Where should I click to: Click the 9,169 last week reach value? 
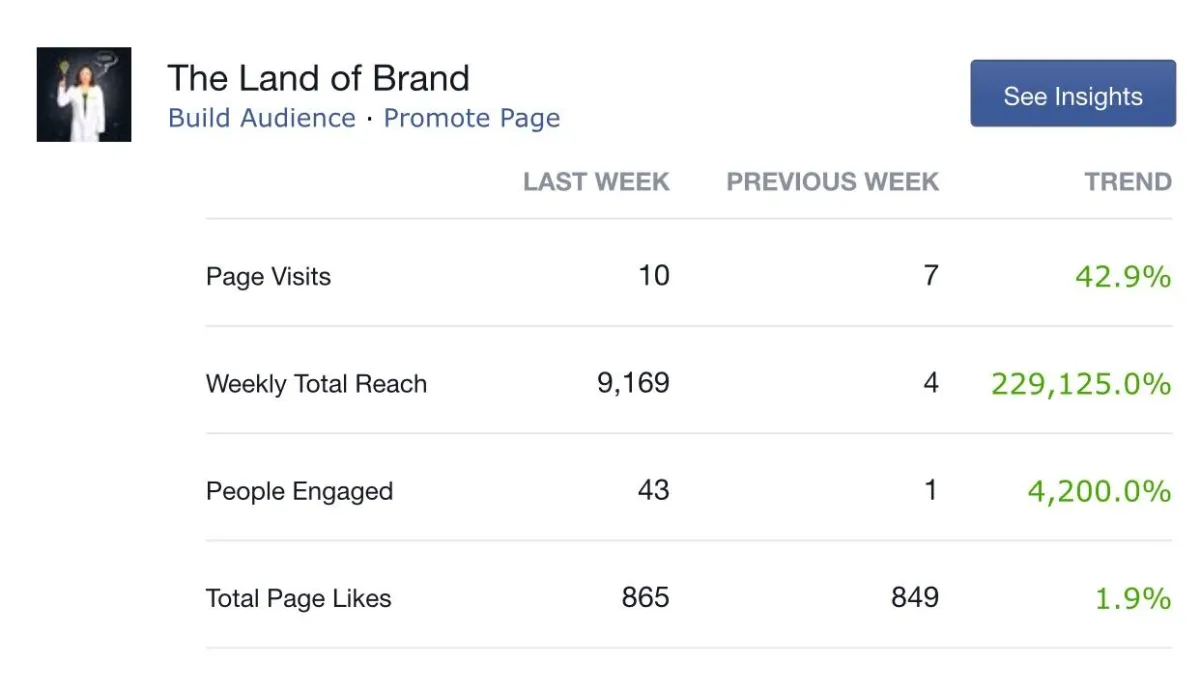tap(633, 383)
